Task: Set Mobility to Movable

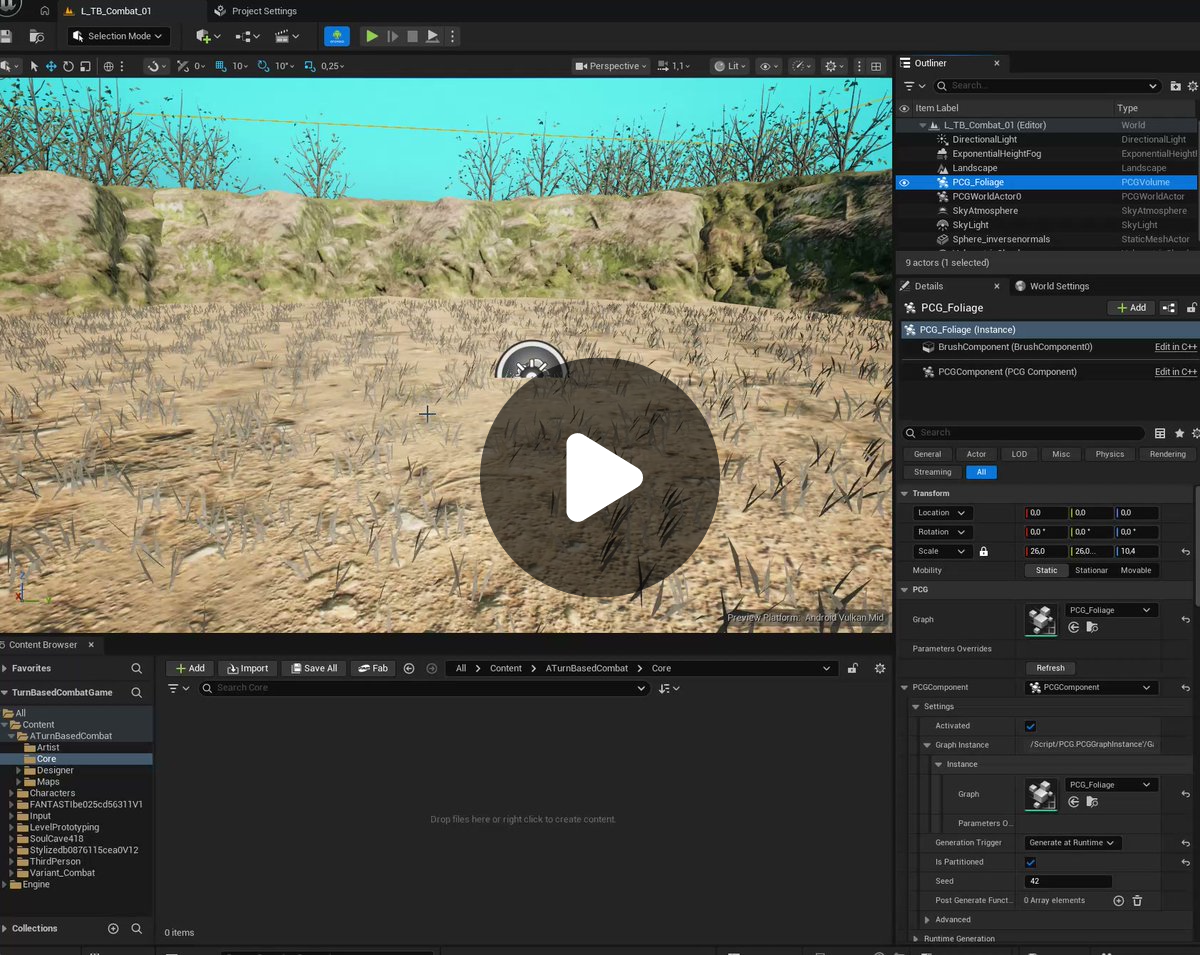Action: click(1136, 570)
